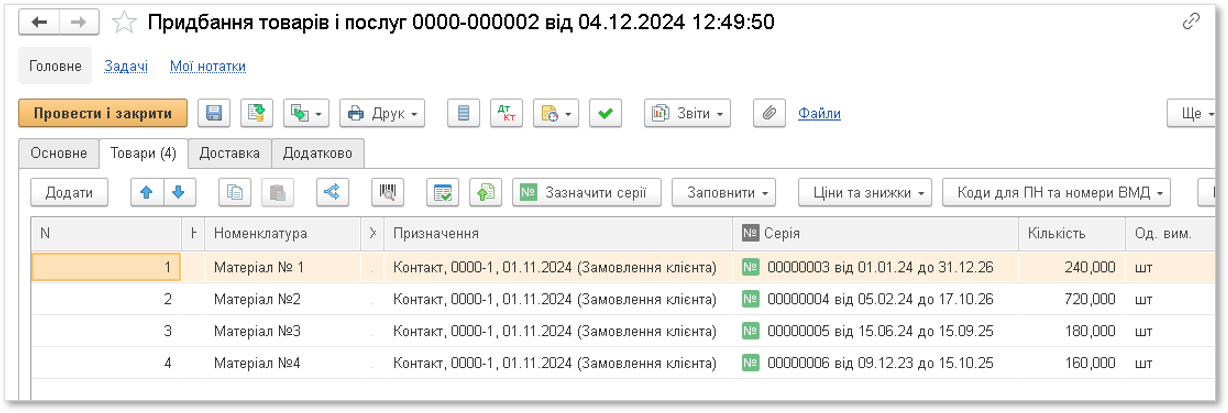Click the split row icon
This screenshot has width=1228, height=413.
(331, 193)
